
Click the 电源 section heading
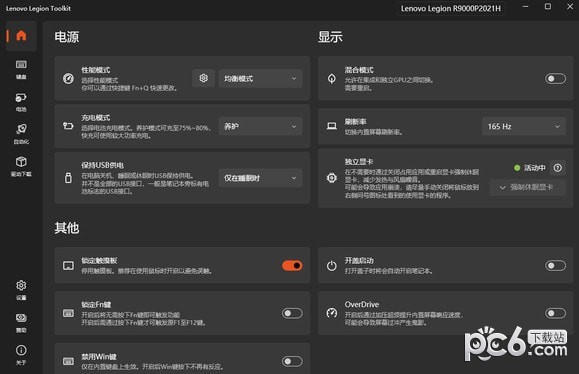[66, 37]
